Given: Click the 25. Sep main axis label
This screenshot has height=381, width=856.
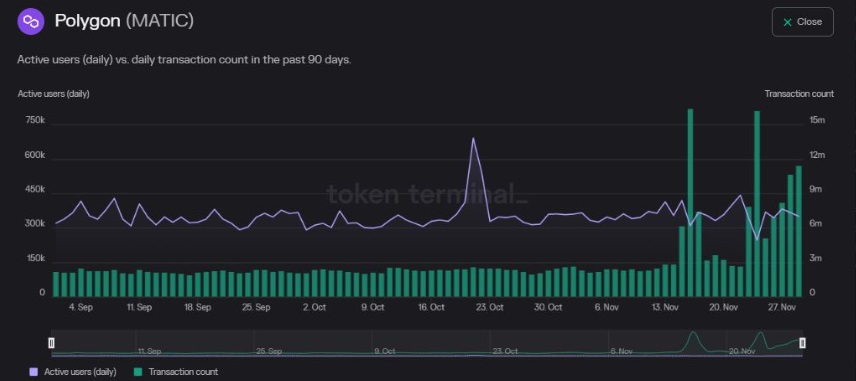Looking at the screenshot, I should point(256,307).
